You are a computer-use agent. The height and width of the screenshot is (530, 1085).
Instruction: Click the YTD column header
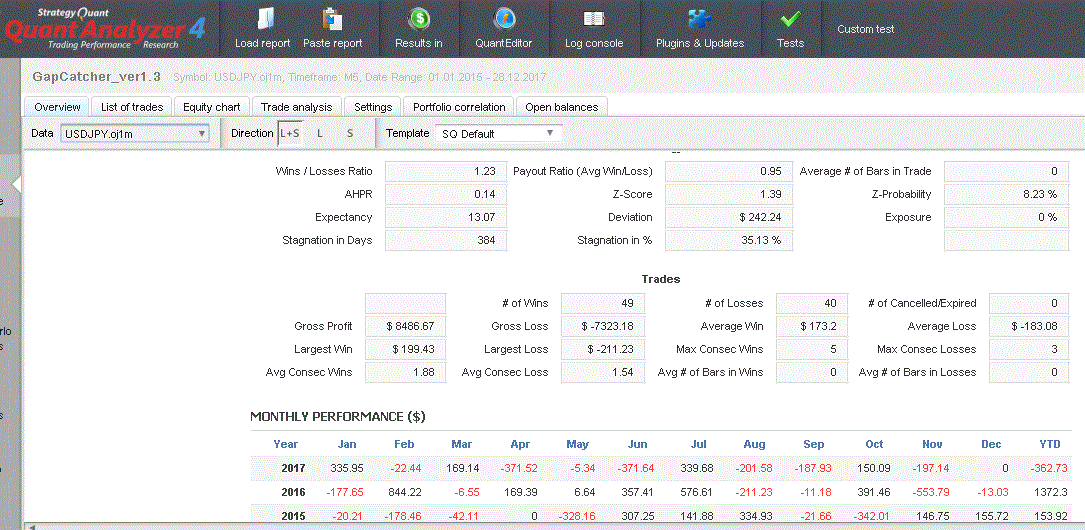tap(1049, 444)
